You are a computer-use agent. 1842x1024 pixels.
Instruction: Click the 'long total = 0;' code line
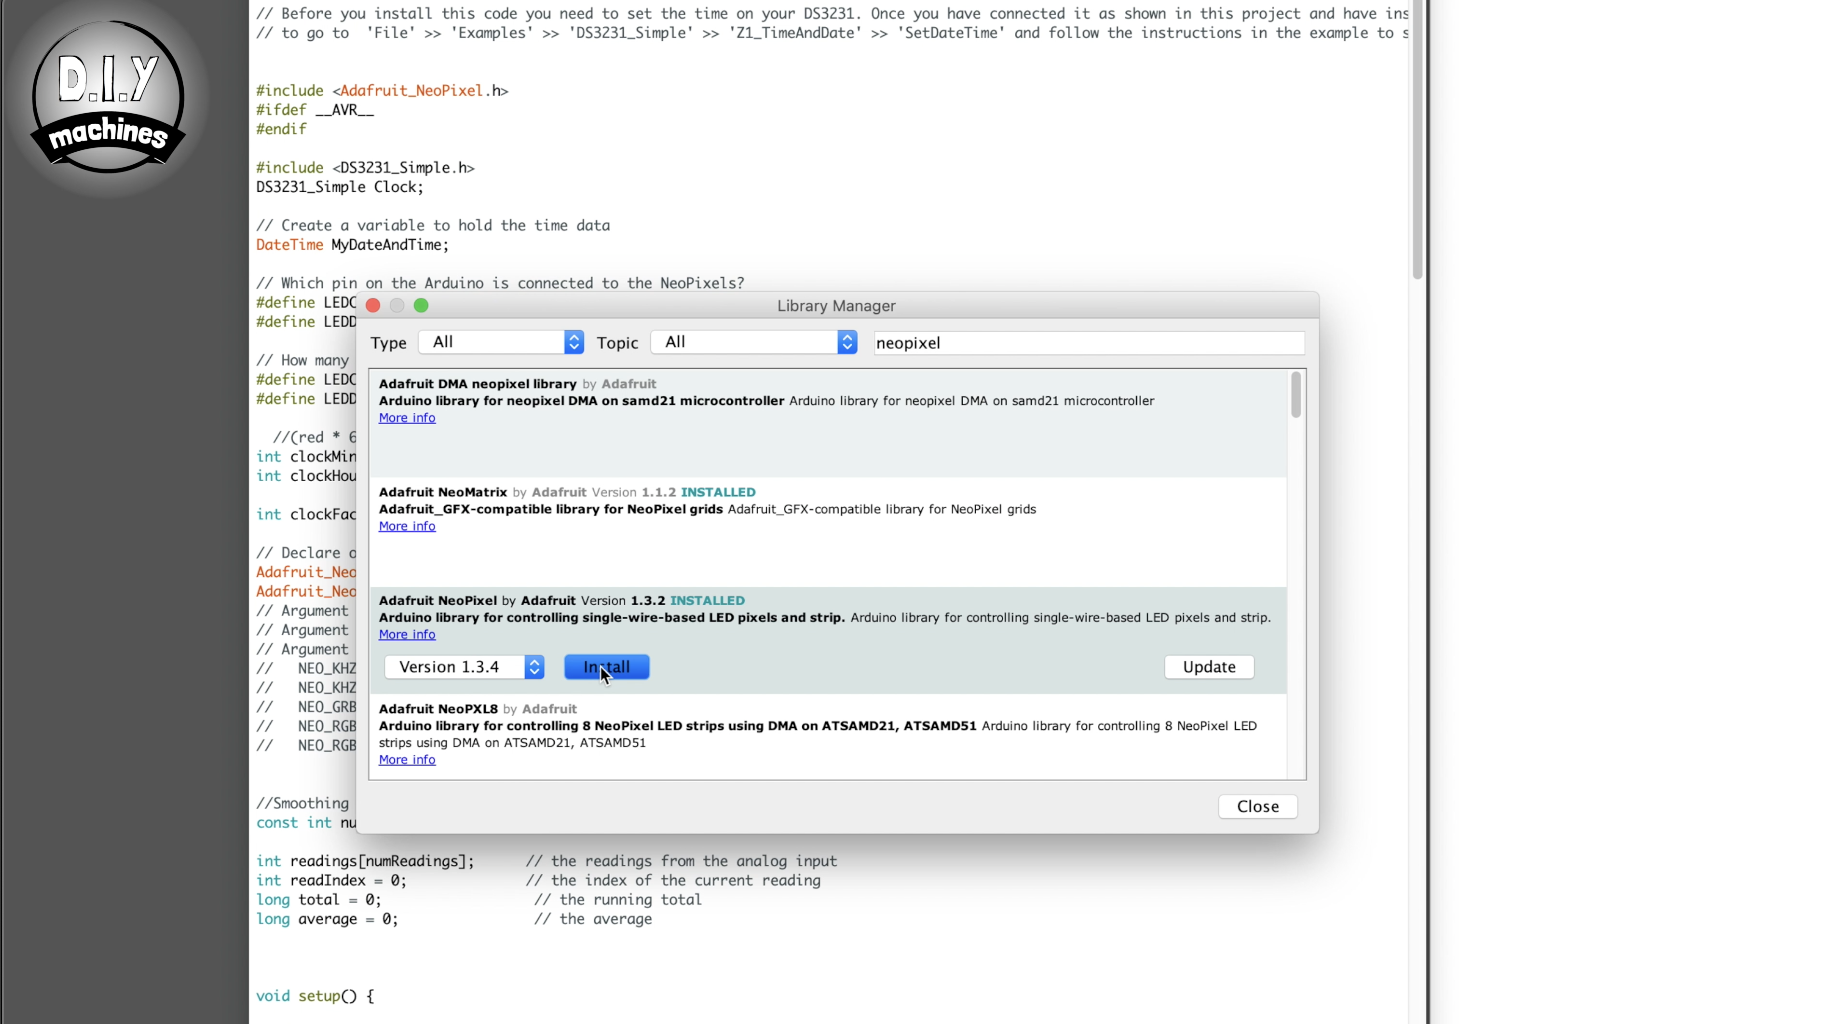click(318, 900)
